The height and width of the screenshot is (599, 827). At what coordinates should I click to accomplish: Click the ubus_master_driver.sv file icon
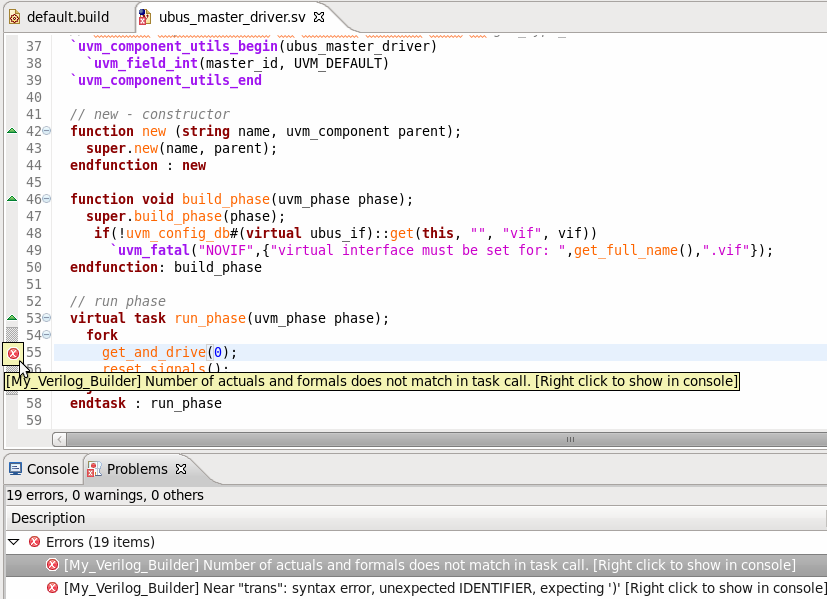click(146, 17)
